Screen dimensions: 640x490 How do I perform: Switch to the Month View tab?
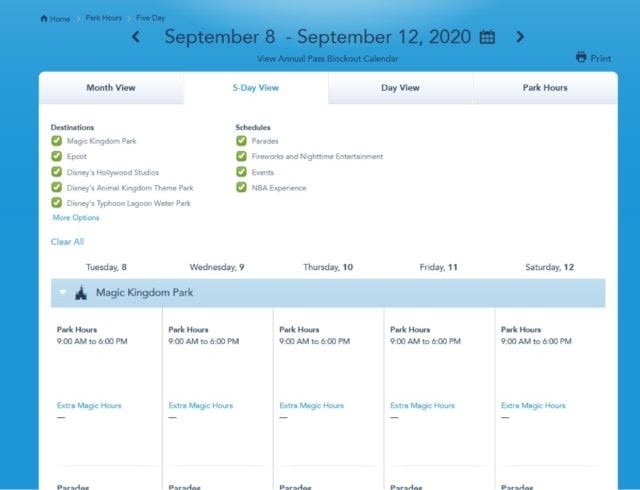pyautogui.click(x=111, y=88)
